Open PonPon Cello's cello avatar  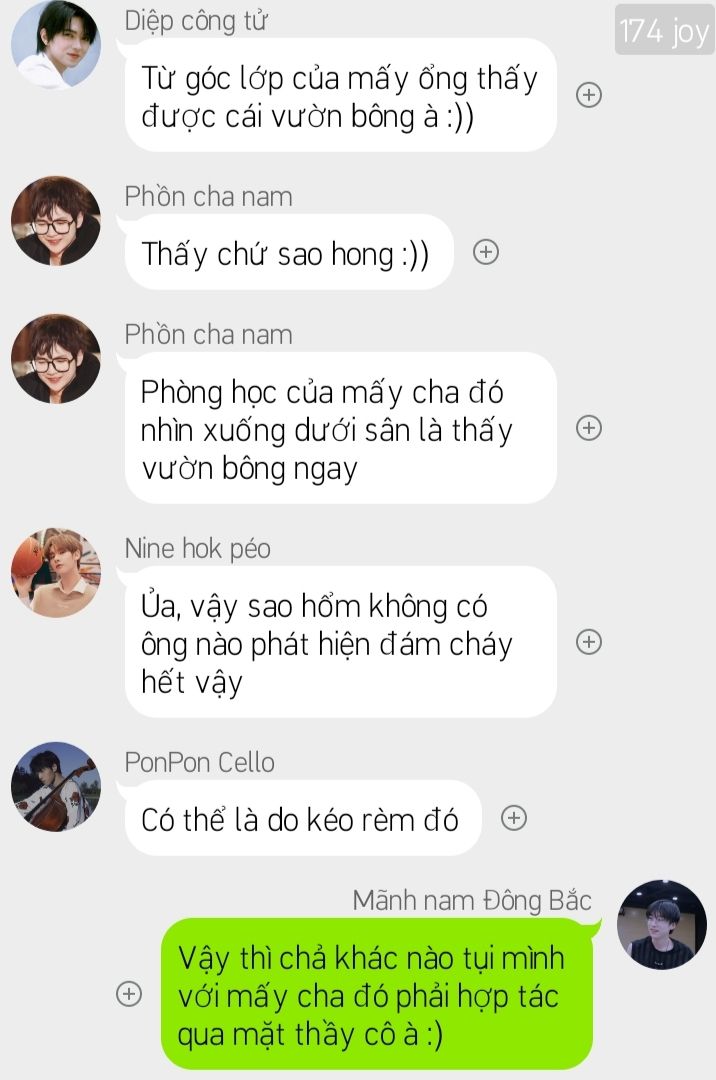pyautogui.click(x=56, y=787)
